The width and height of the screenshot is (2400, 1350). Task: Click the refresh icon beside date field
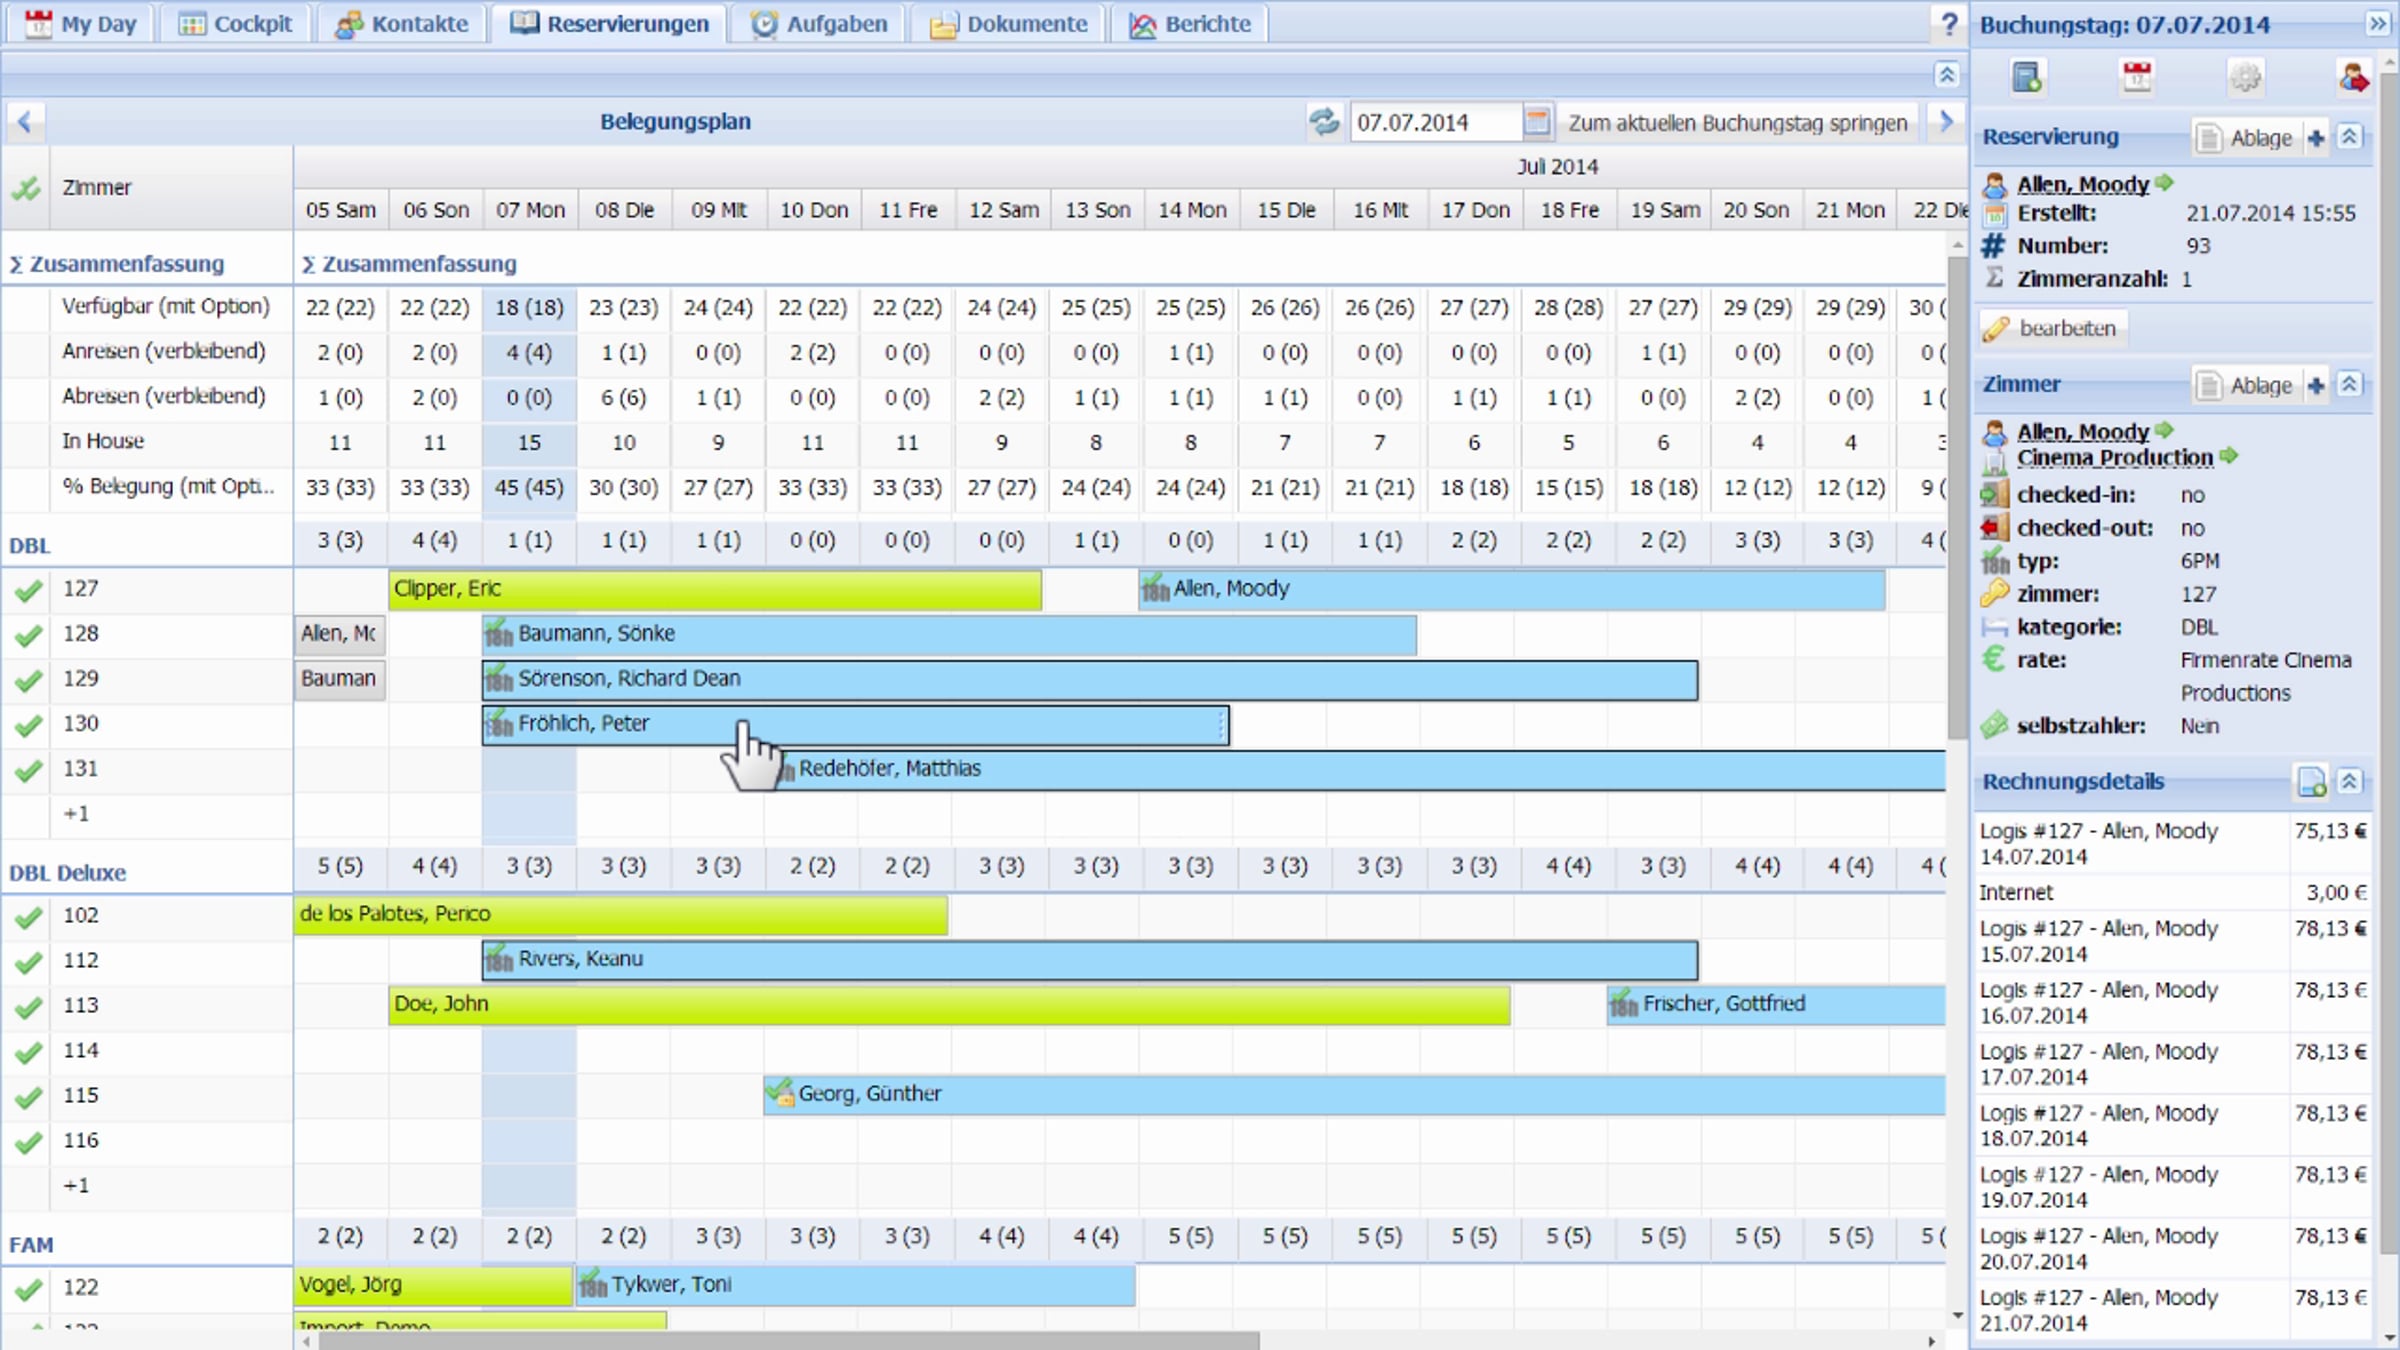[1324, 122]
